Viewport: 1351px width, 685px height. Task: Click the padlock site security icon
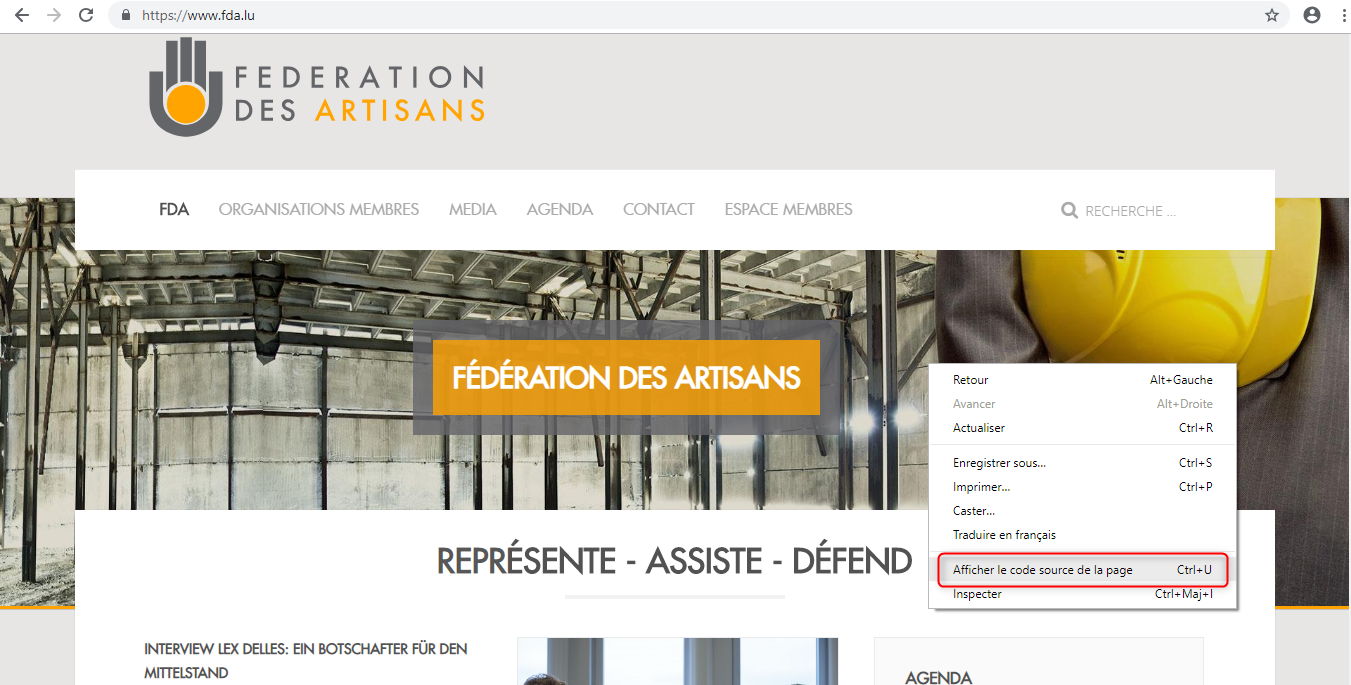click(126, 16)
